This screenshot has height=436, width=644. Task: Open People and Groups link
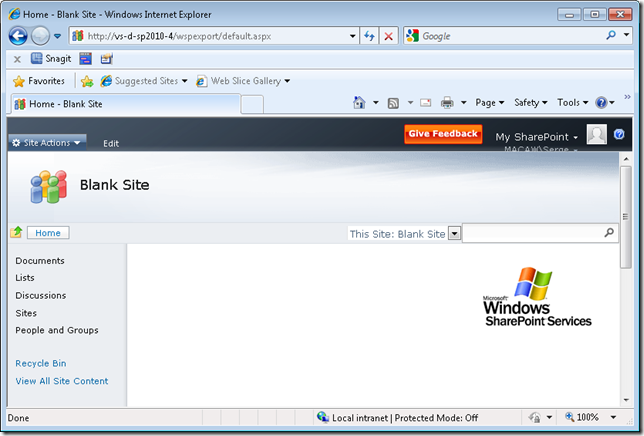point(57,330)
